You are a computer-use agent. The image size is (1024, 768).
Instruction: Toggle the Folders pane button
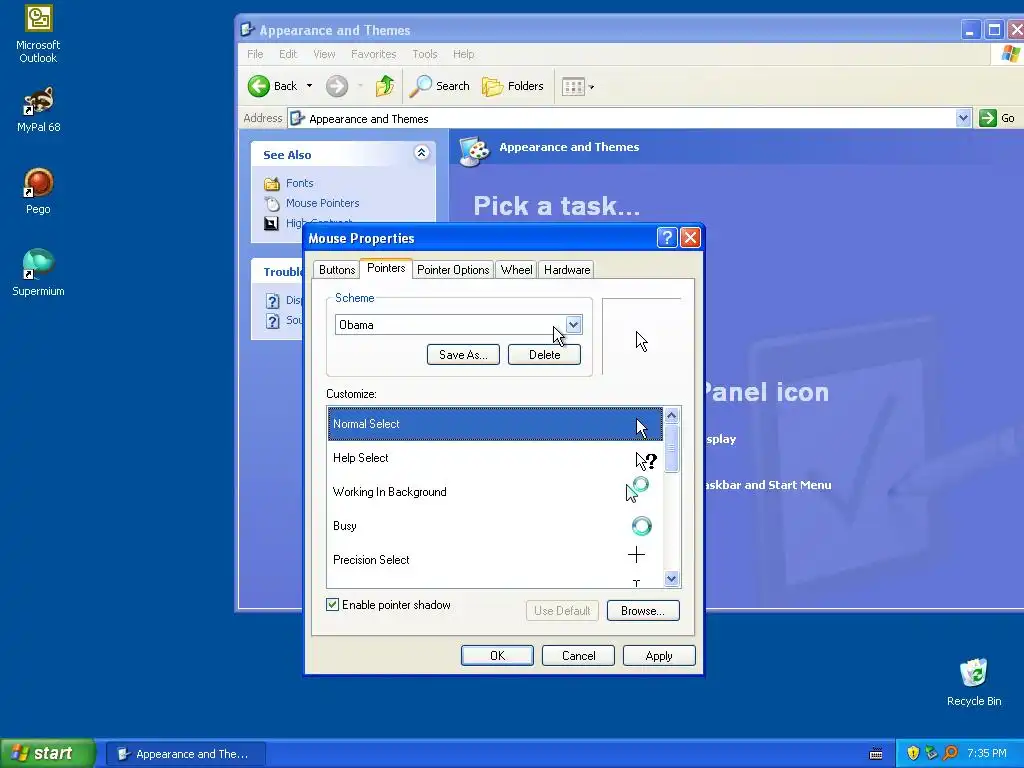coord(513,86)
